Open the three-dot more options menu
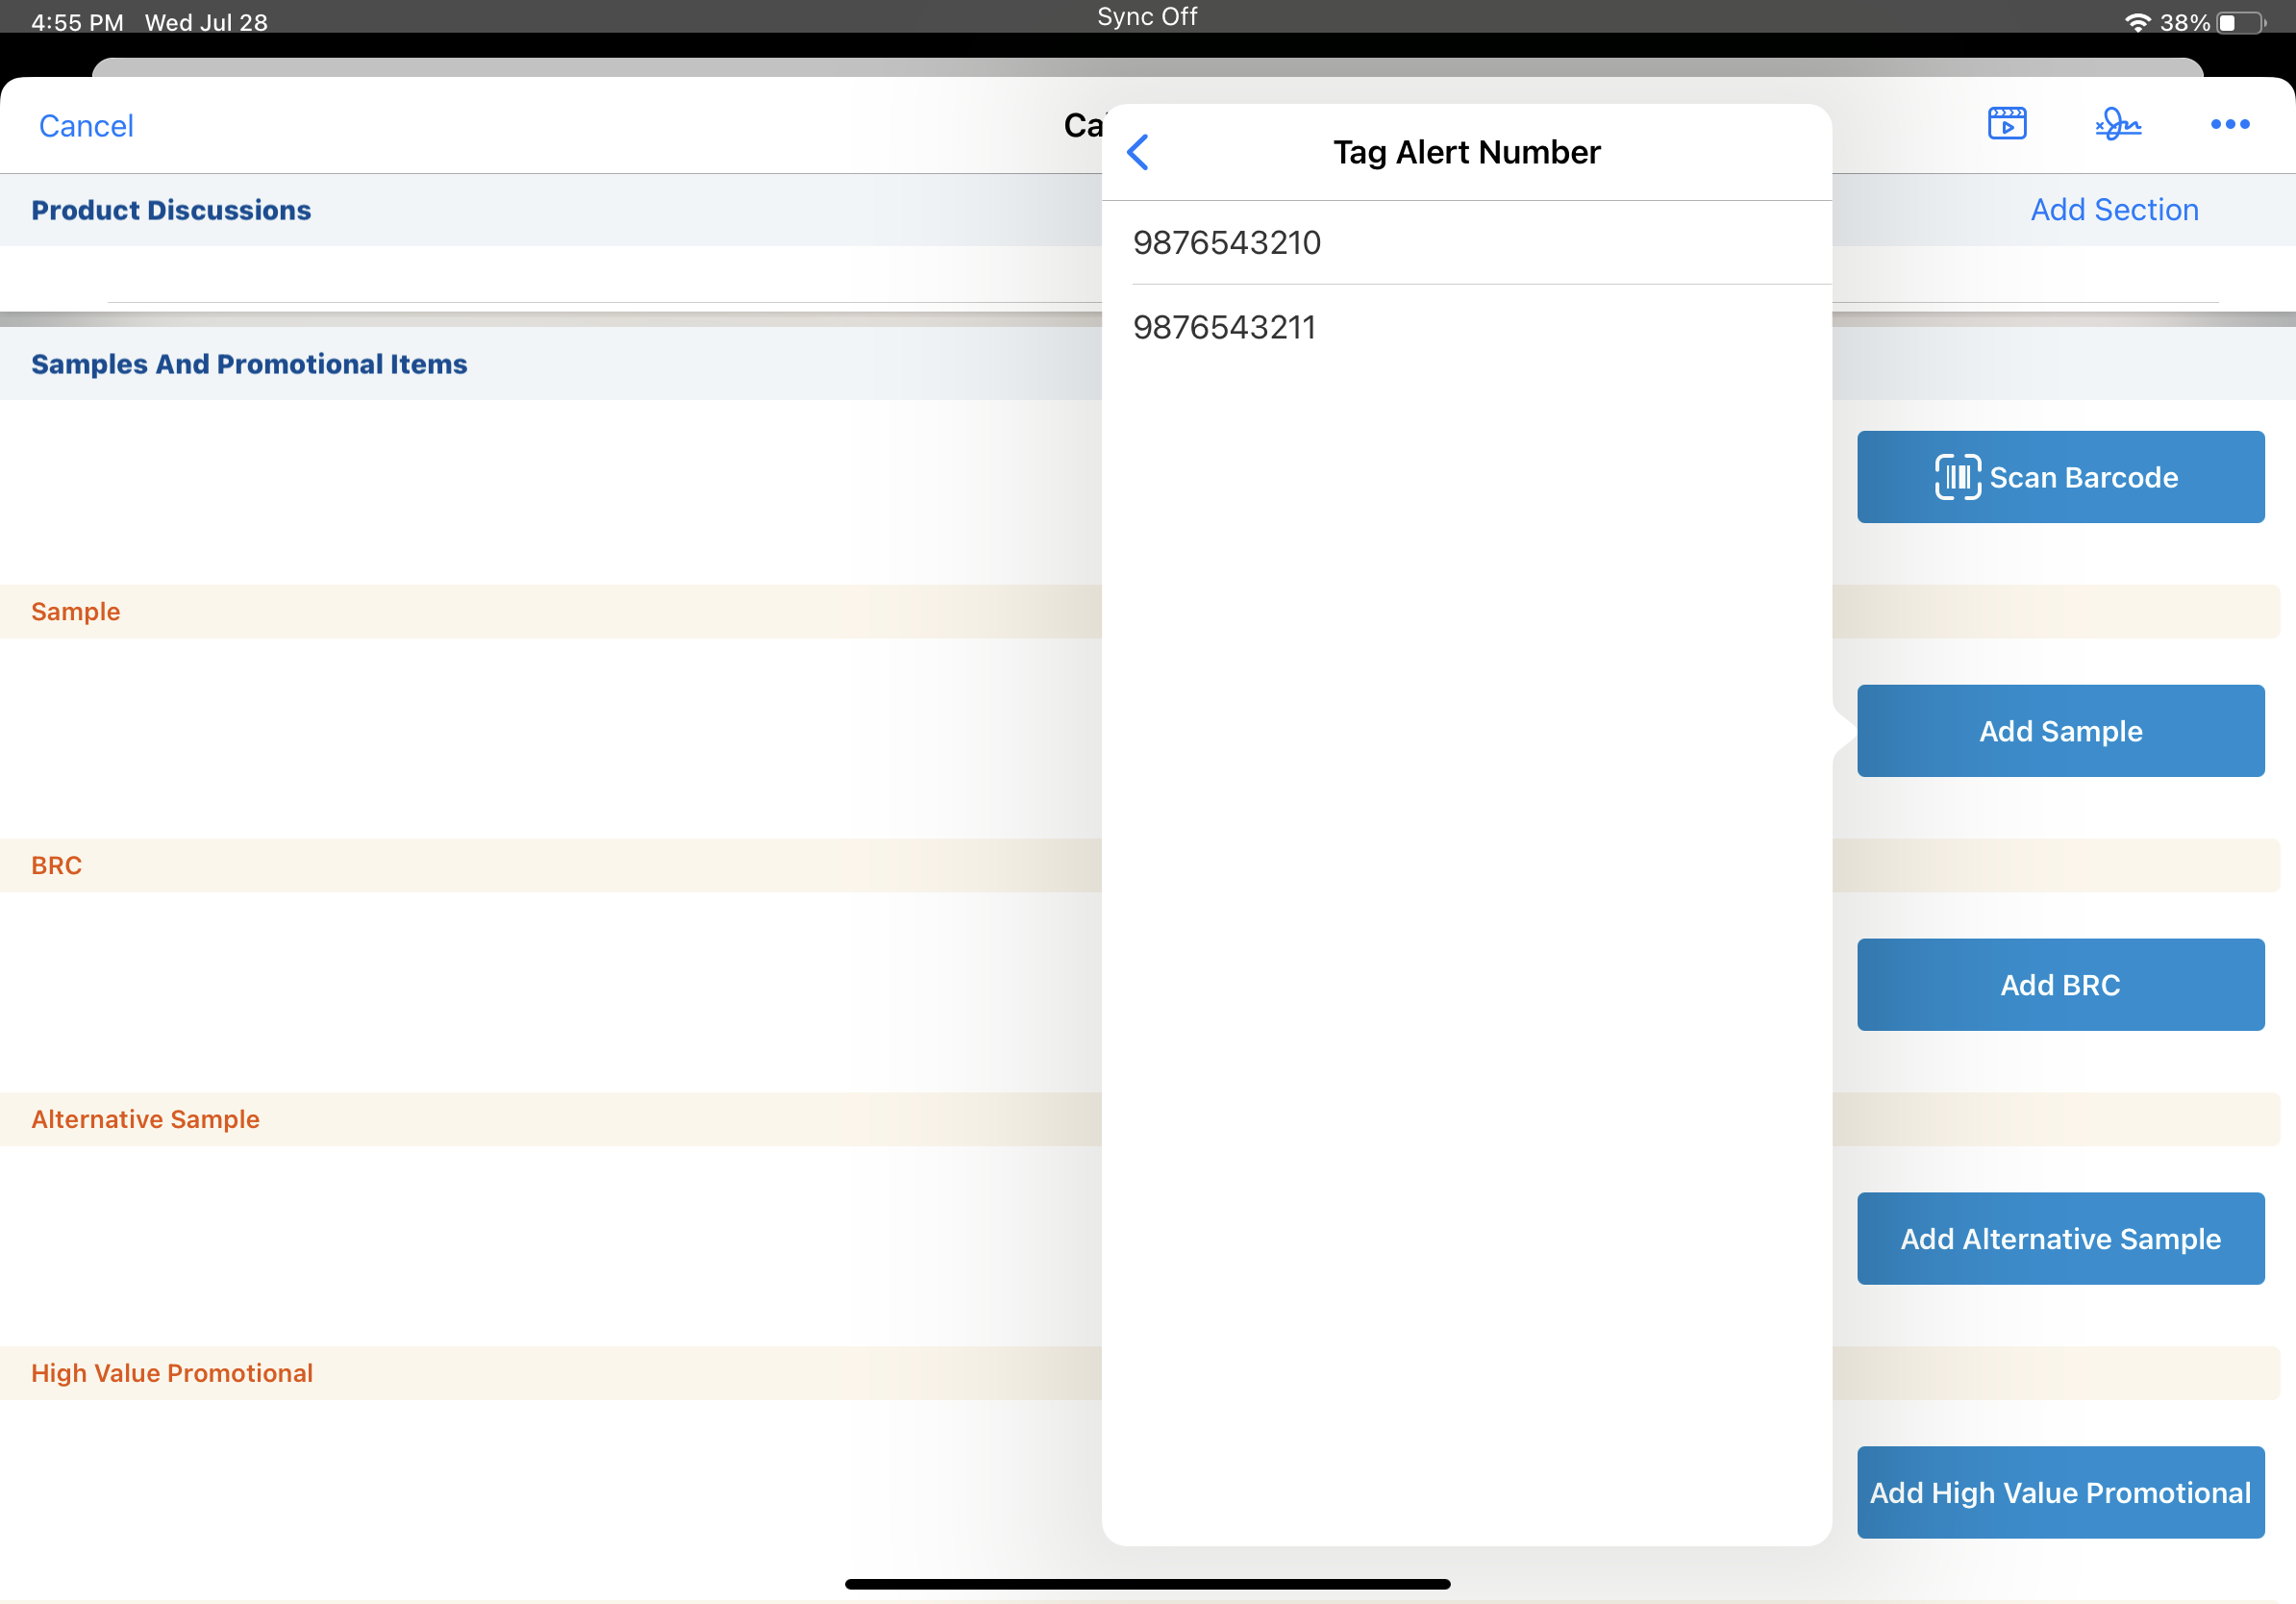 point(2229,124)
